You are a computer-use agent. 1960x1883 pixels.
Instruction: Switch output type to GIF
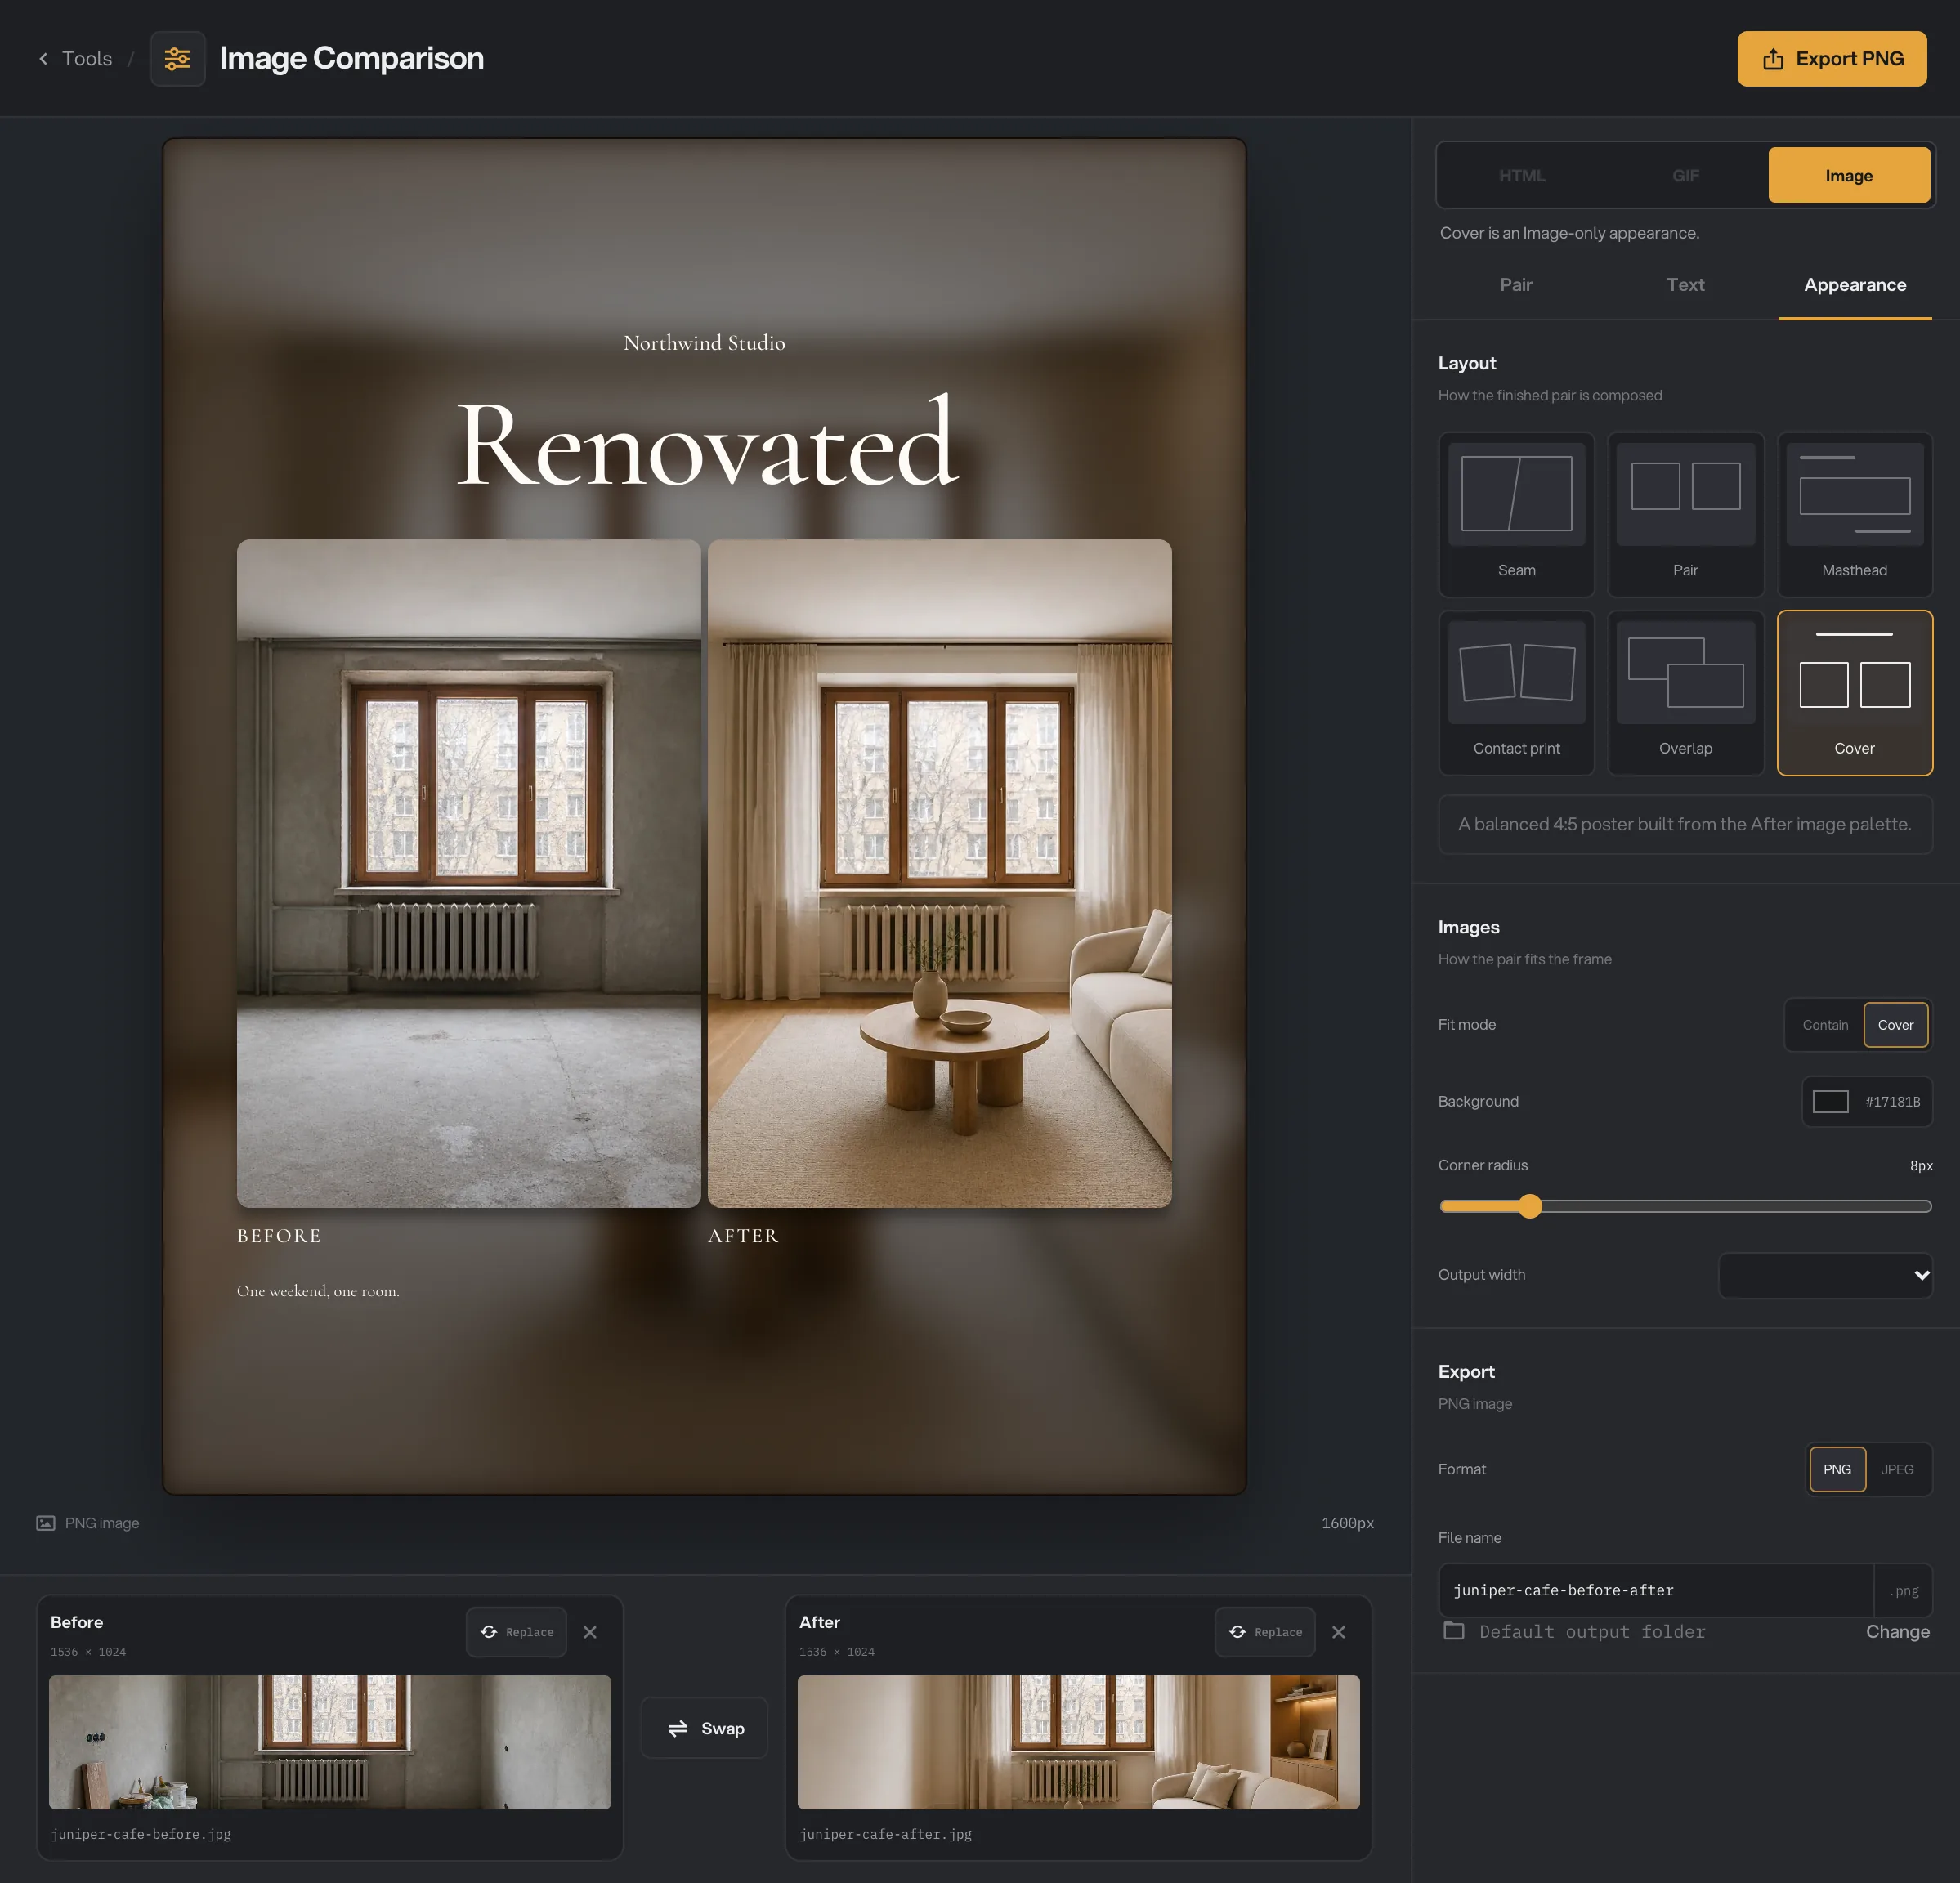1685,175
